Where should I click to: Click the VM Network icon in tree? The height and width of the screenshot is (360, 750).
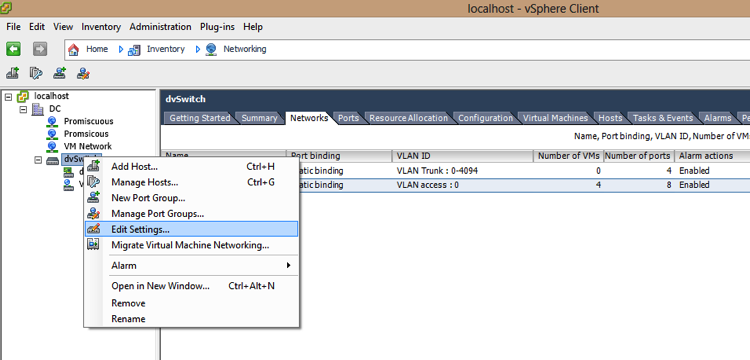(52, 146)
